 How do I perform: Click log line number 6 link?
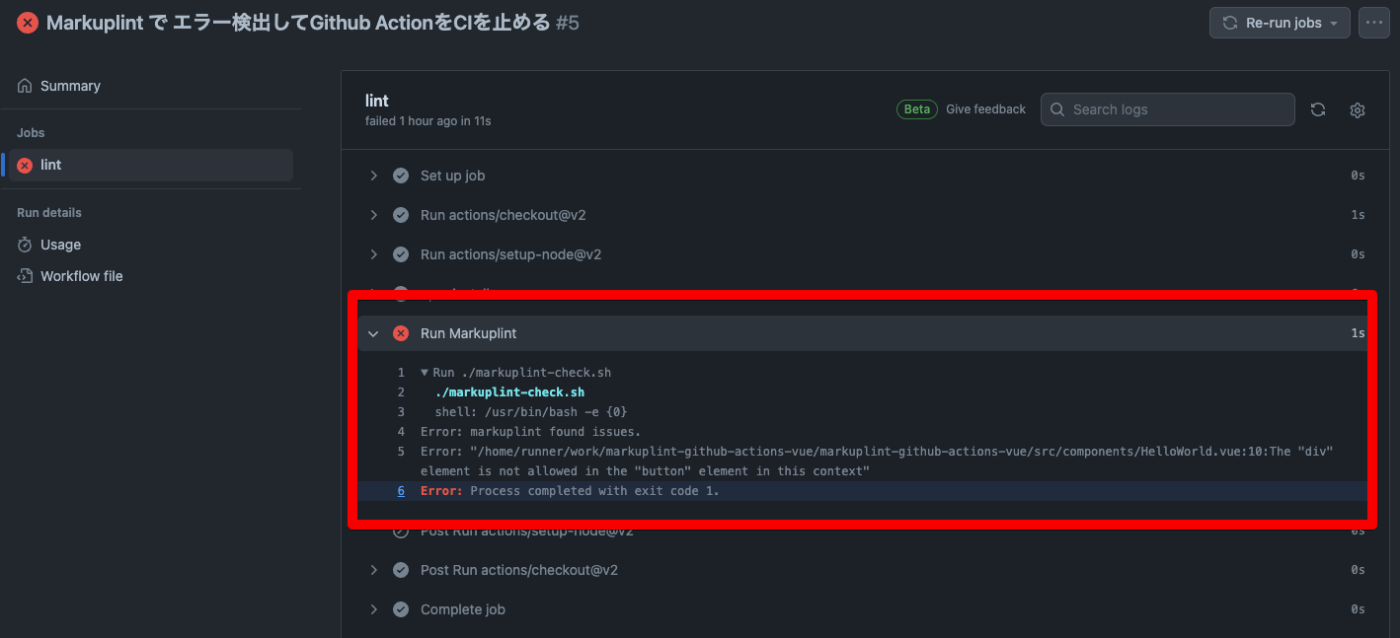point(401,491)
